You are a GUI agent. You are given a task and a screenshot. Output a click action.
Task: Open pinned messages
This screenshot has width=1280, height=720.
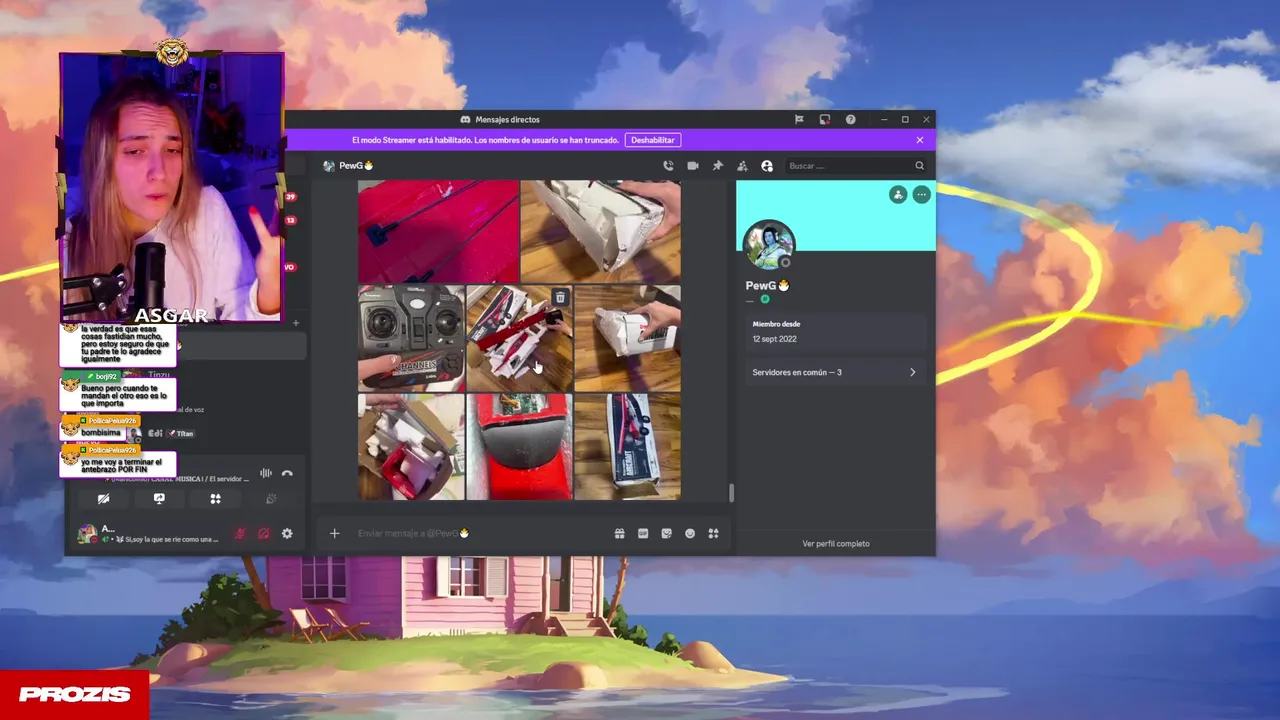coord(717,166)
